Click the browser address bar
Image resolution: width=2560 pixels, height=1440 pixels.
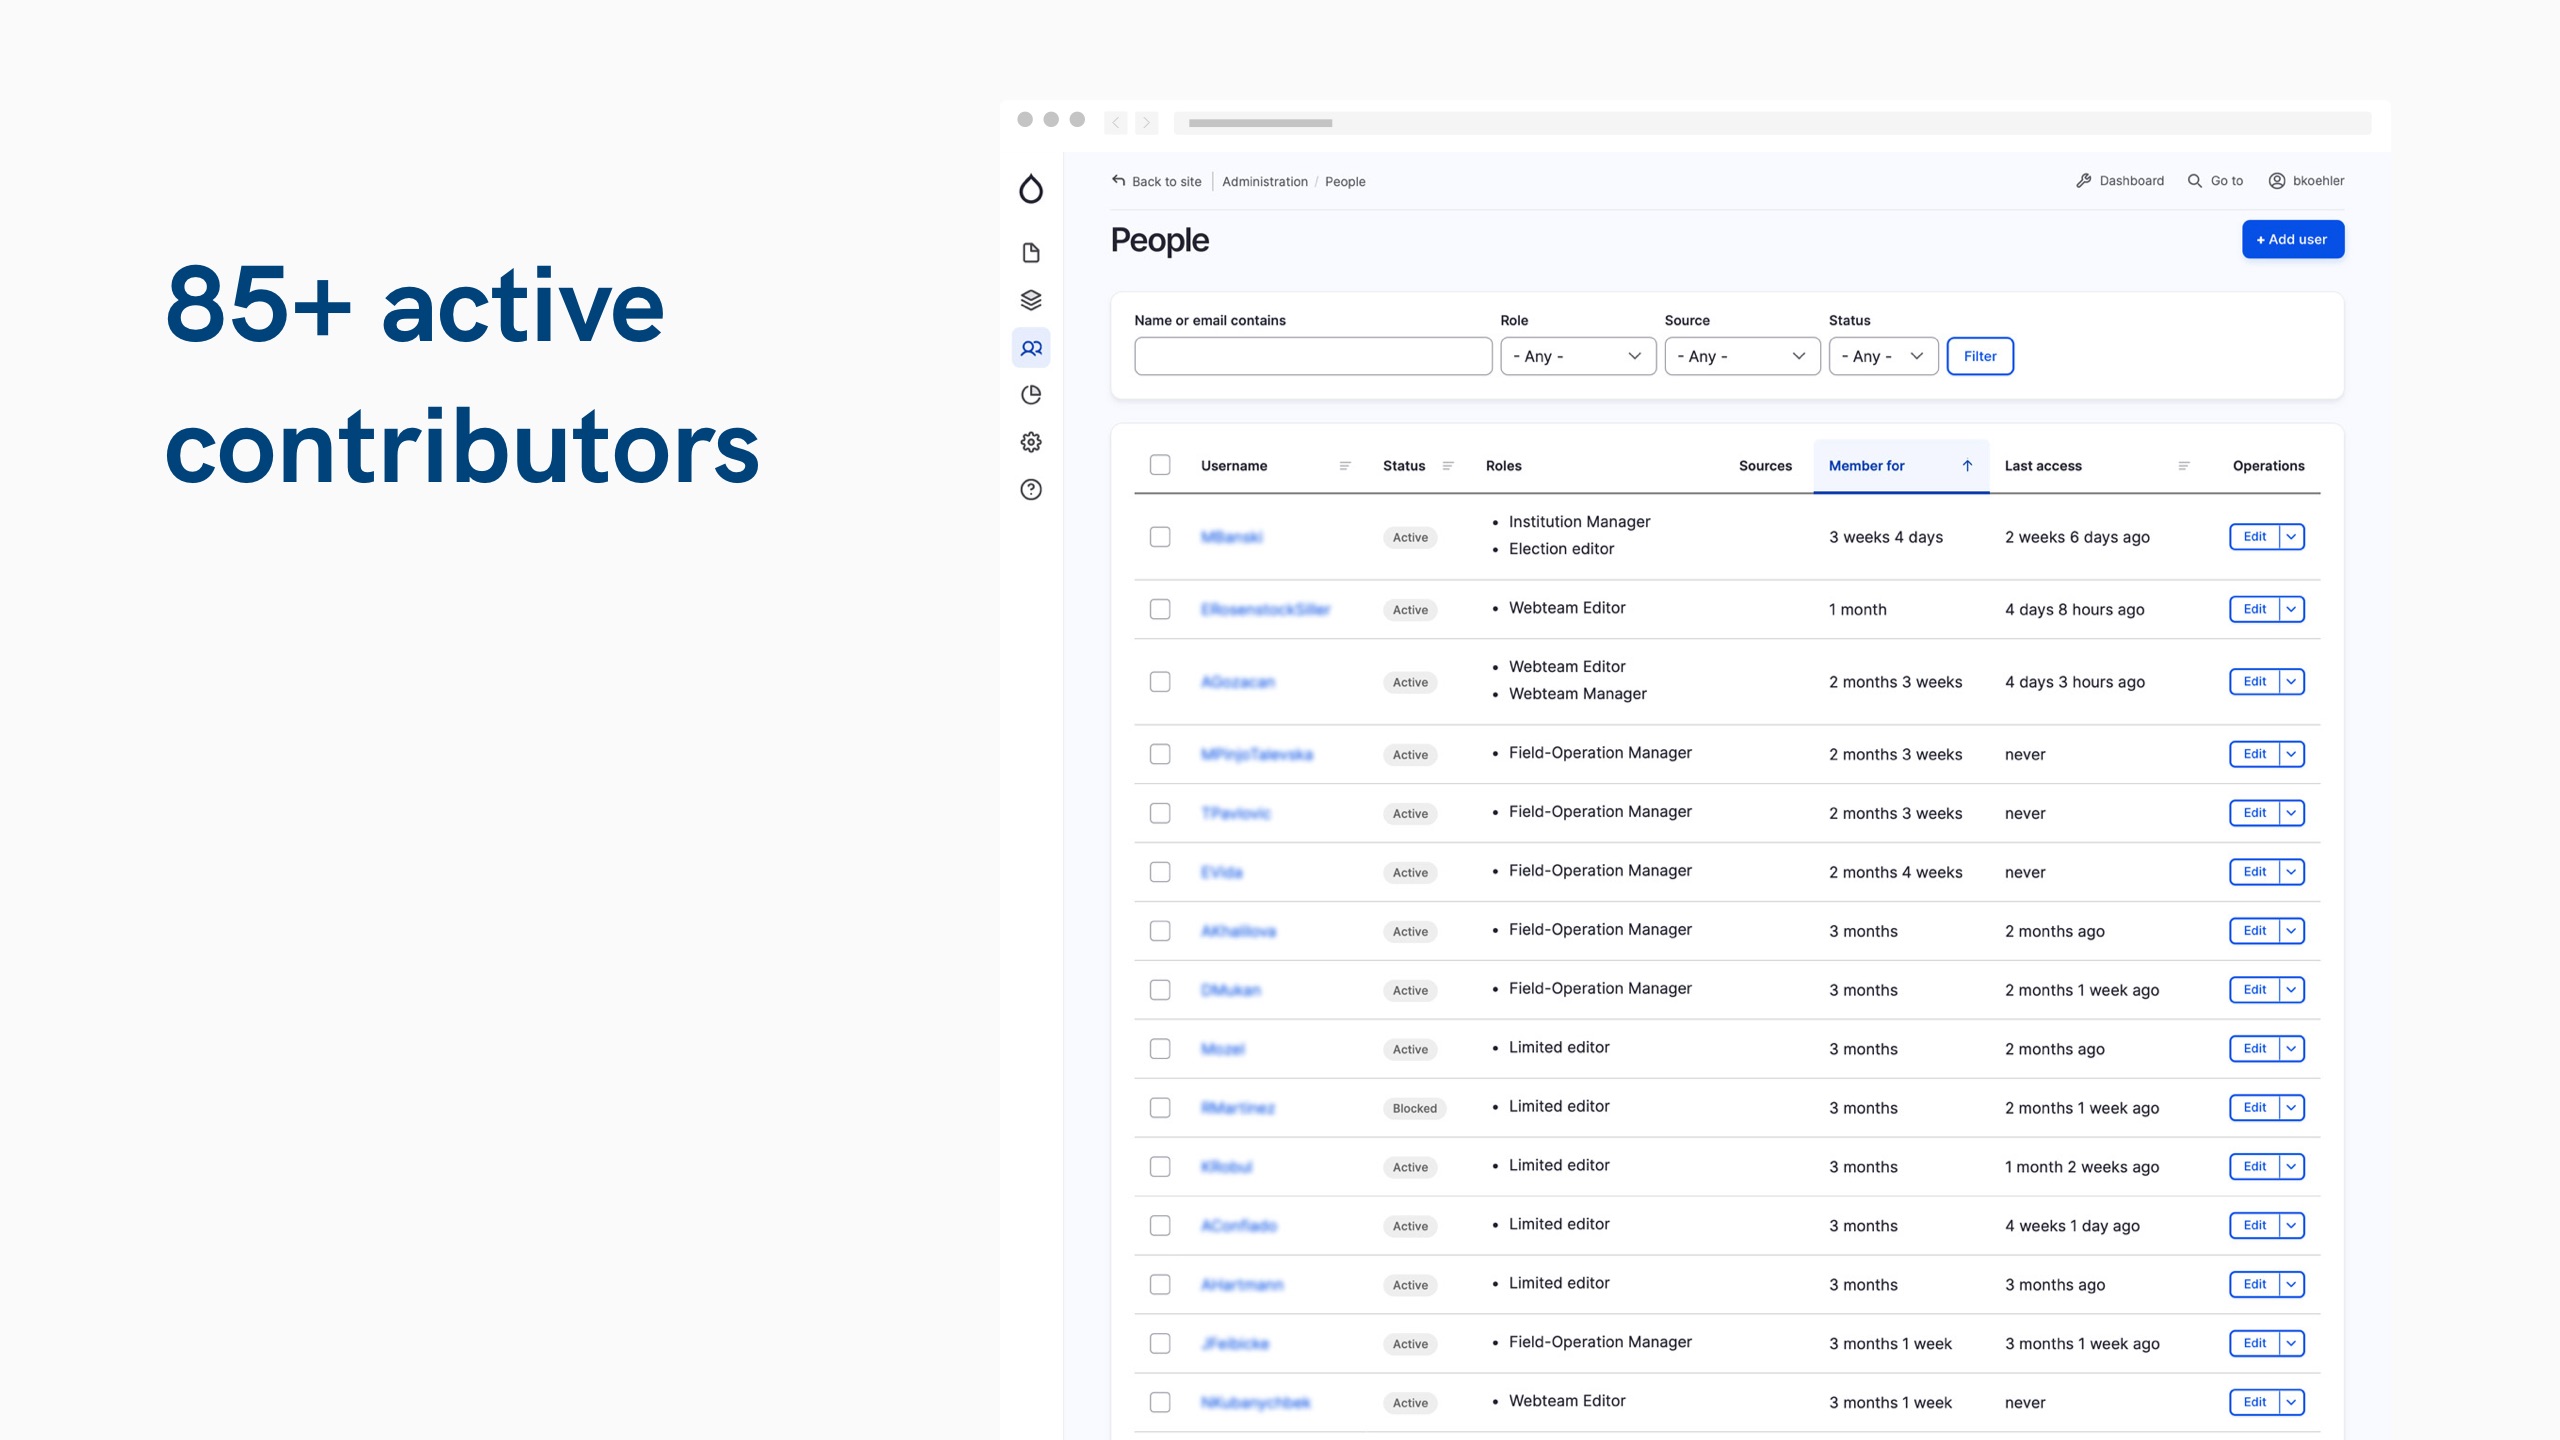coord(1772,123)
